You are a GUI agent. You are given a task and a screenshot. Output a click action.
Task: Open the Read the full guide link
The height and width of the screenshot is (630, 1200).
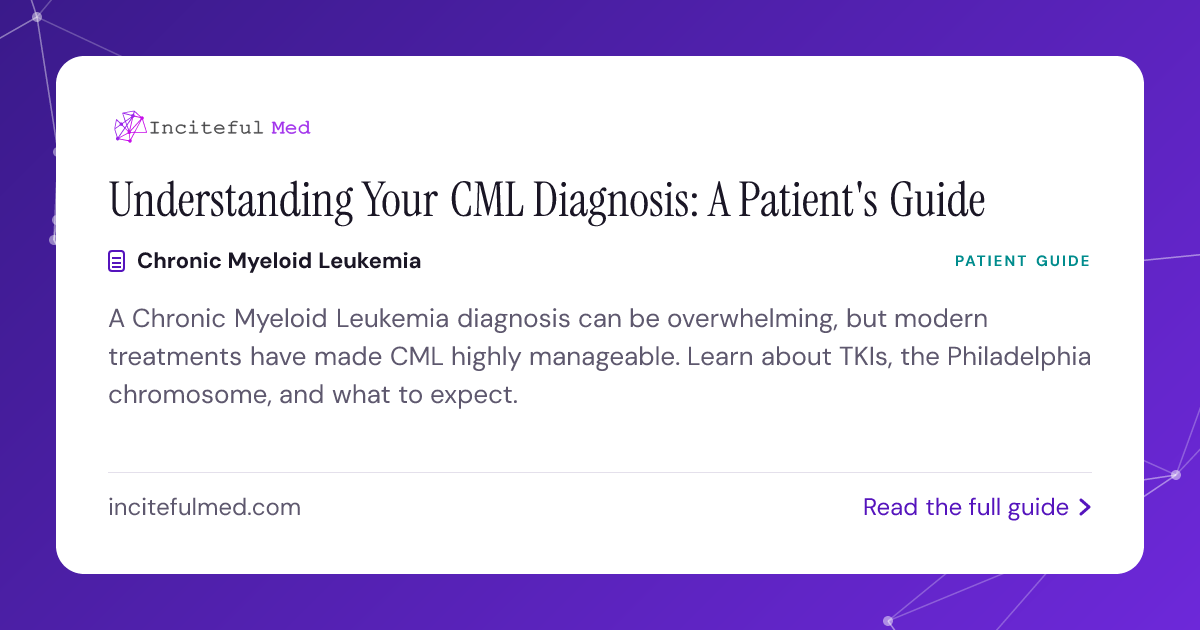(x=977, y=507)
